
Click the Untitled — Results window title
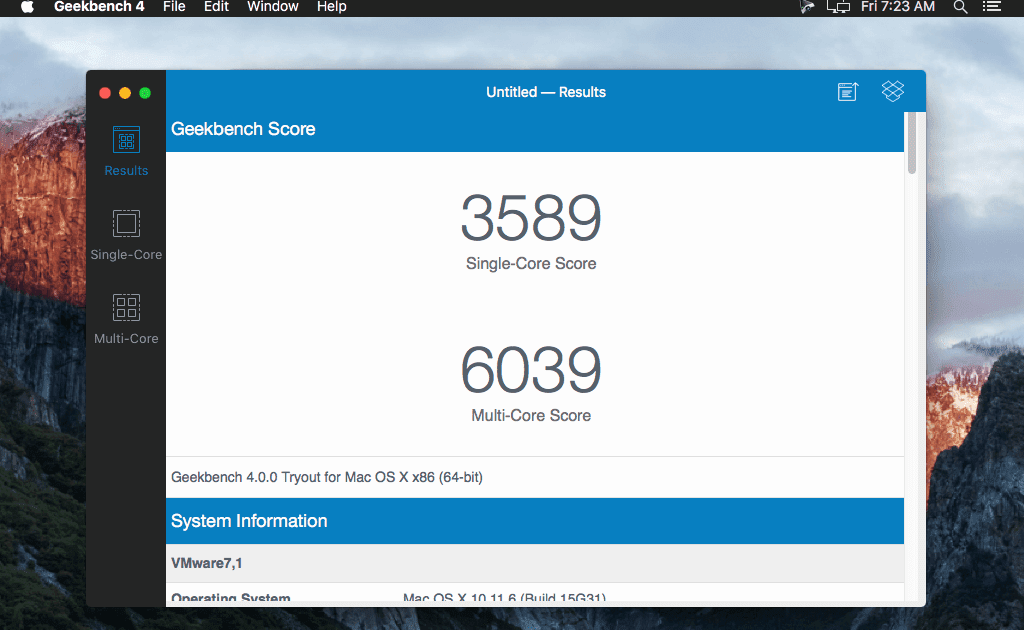(546, 92)
